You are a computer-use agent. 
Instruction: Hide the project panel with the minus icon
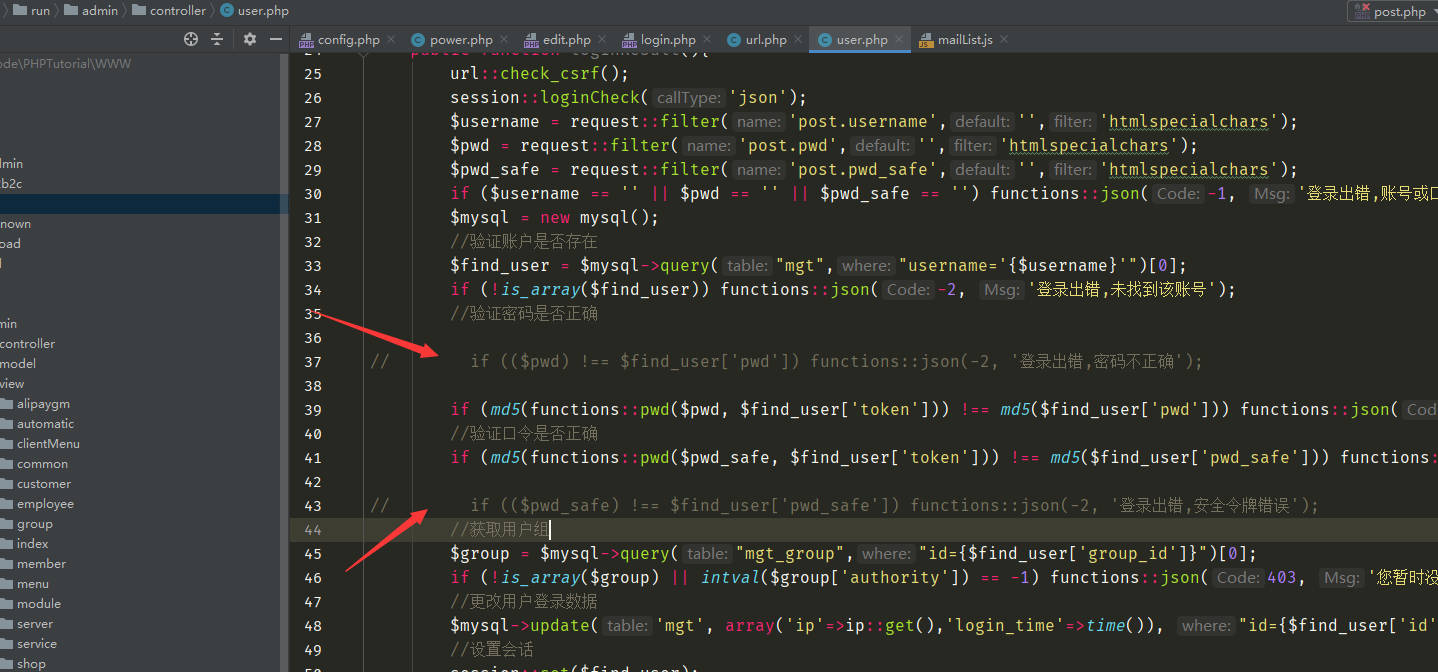(276, 39)
